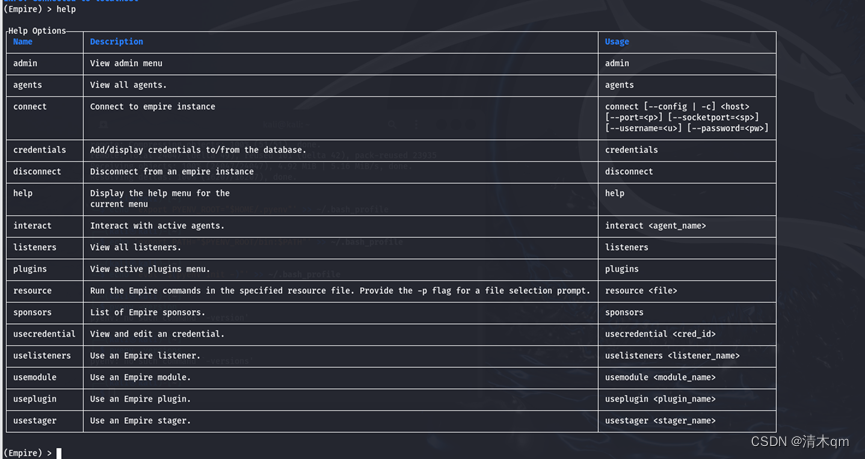Click 'sponsors' in the Name column
The width and height of the screenshot is (865, 459).
tap(32, 312)
